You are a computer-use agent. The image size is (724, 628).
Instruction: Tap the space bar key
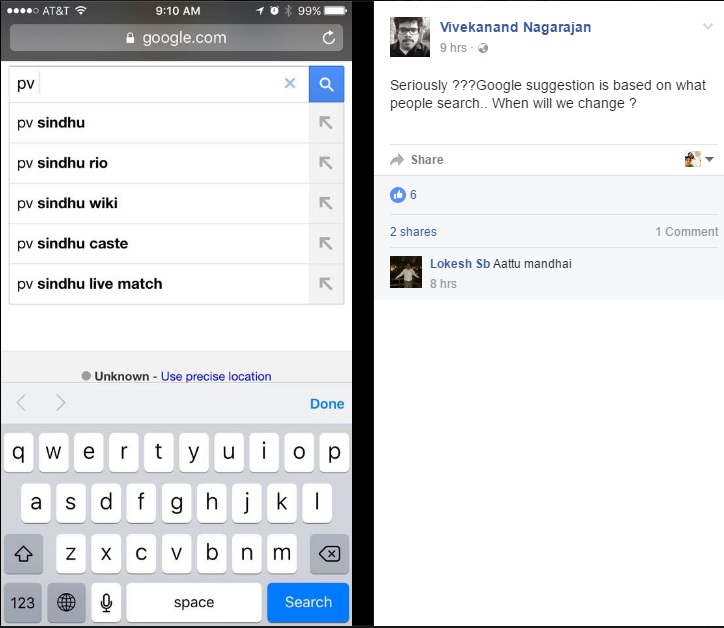click(194, 602)
